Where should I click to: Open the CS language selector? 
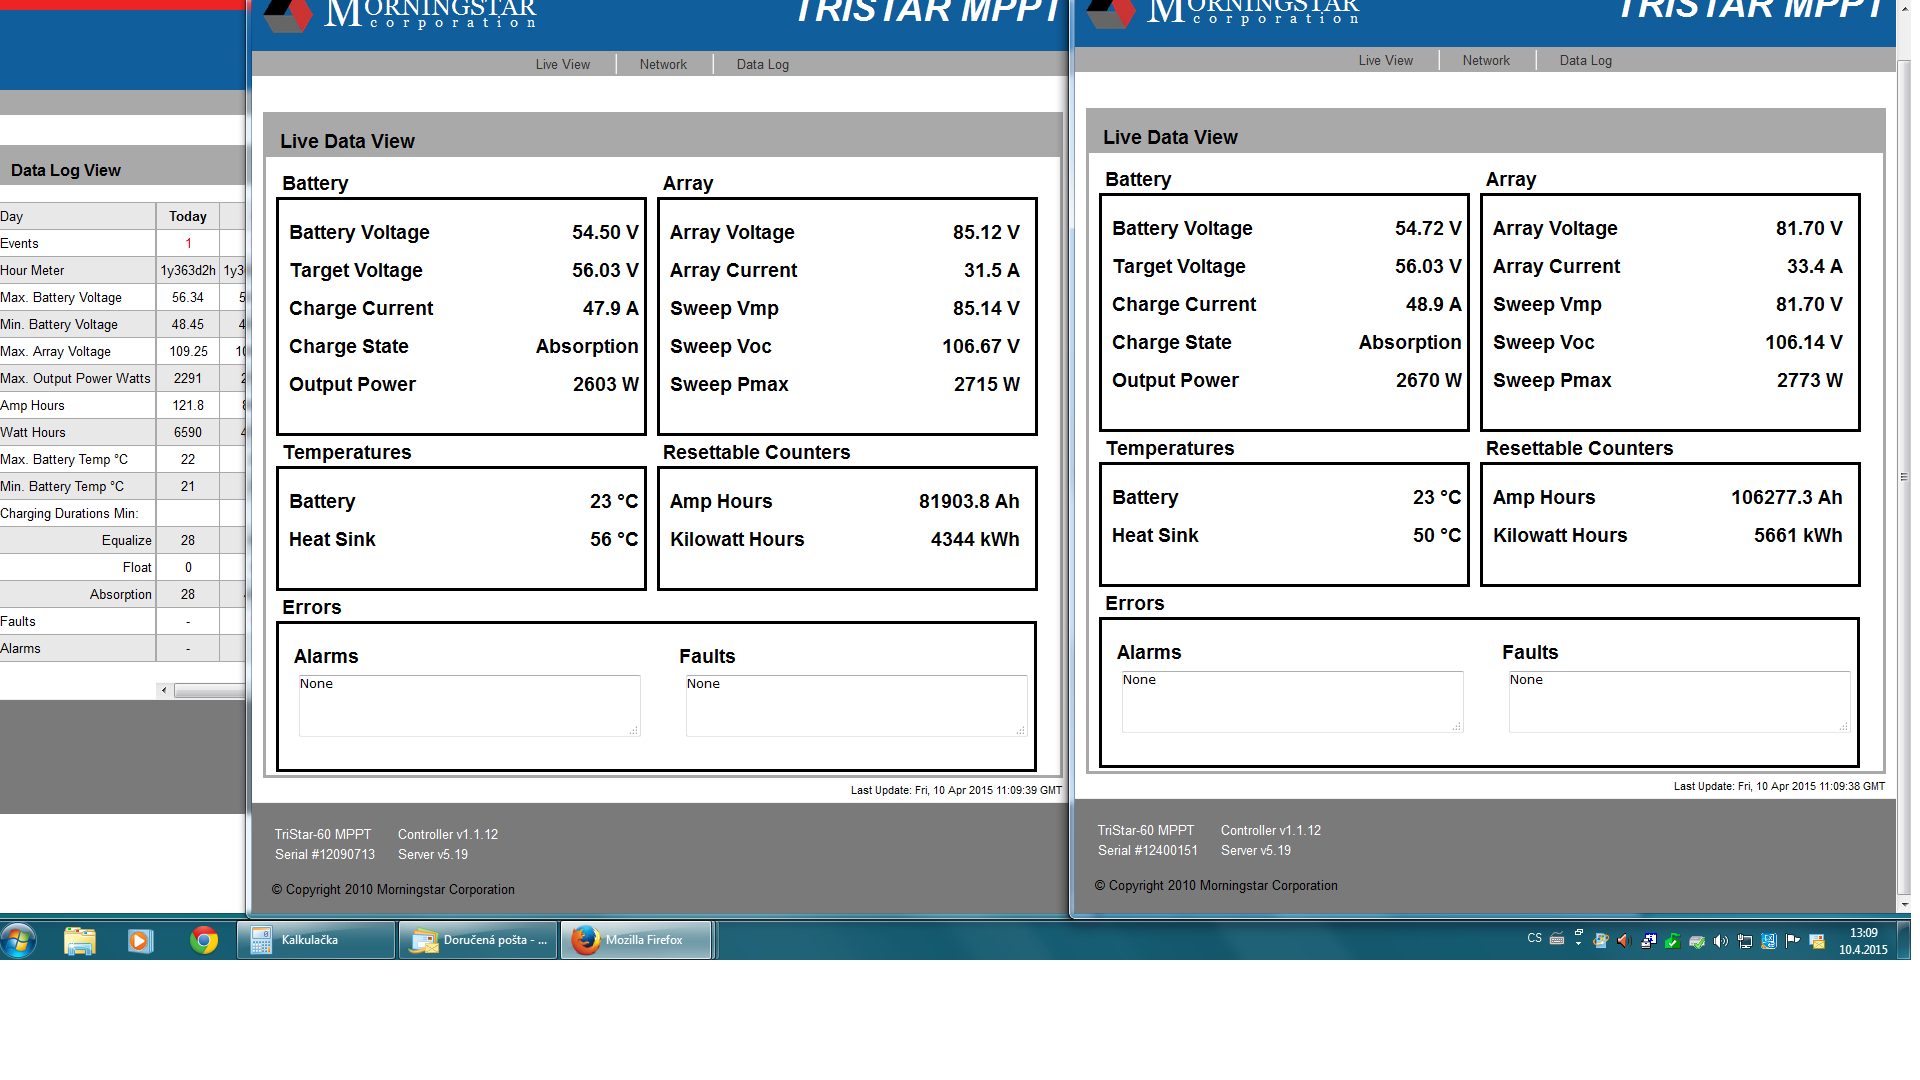pyautogui.click(x=1534, y=938)
